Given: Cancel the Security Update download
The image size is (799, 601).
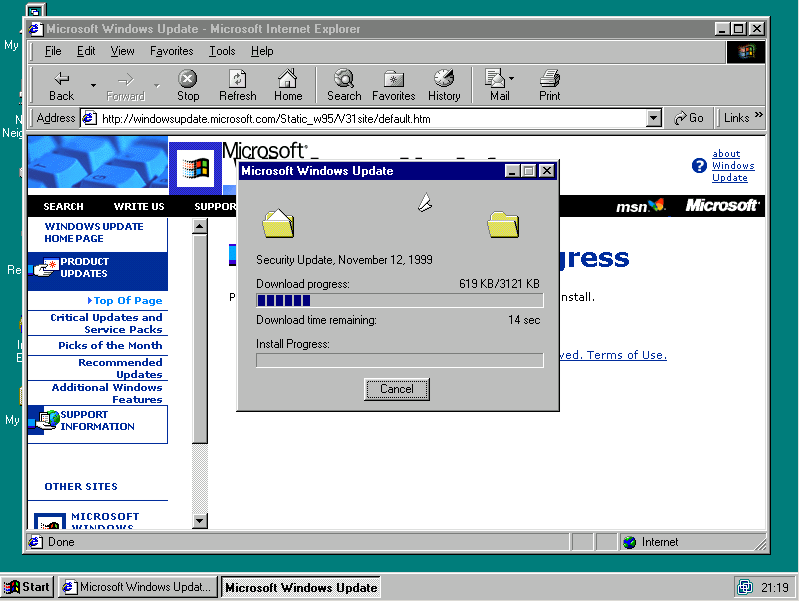Looking at the screenshot, I should tap(396, 389).
